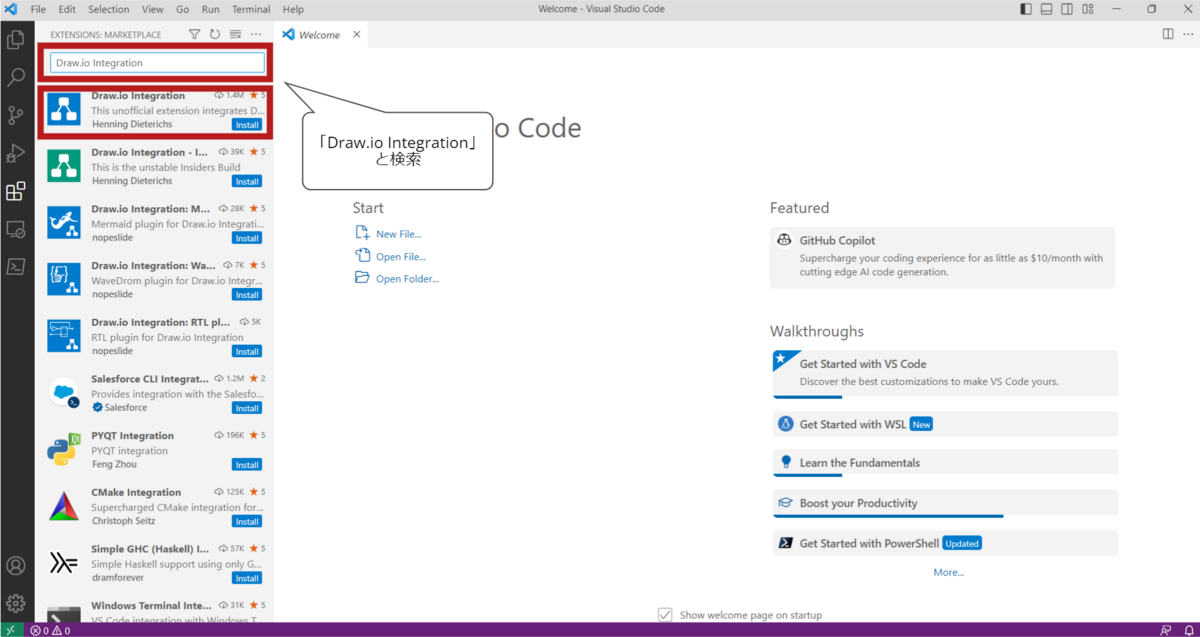Open extensions views and more actions
Screen dimensions: 1200x637
tap(256, 34)
